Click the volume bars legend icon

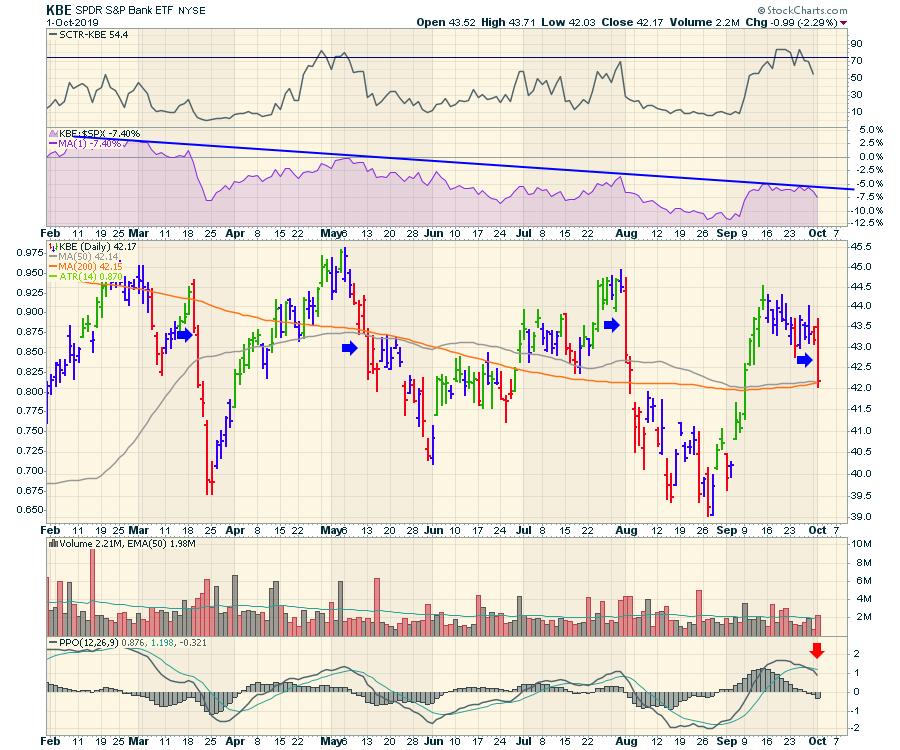[53, 543]
